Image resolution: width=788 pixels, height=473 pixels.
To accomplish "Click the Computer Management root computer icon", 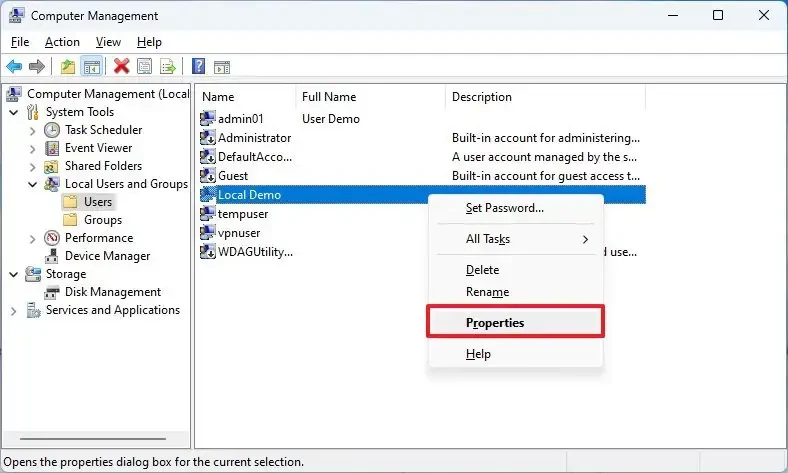I will pyautogui.click(x=14, y=94).
